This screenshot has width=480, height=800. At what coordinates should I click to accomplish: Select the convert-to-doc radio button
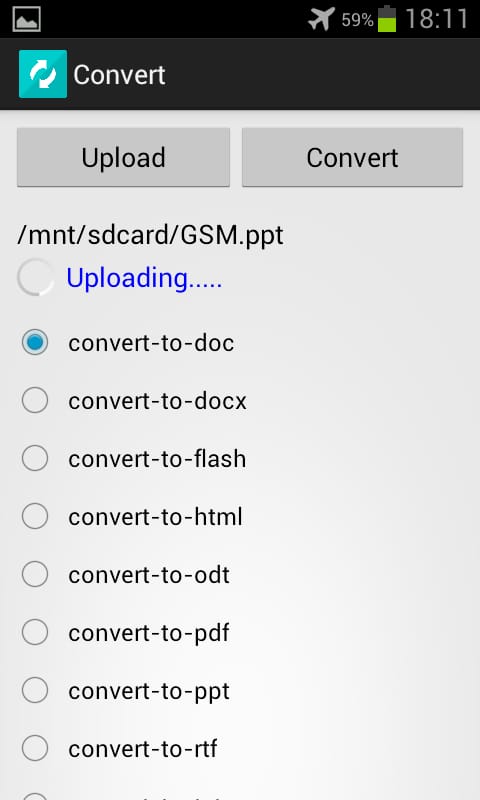(35, 342)
